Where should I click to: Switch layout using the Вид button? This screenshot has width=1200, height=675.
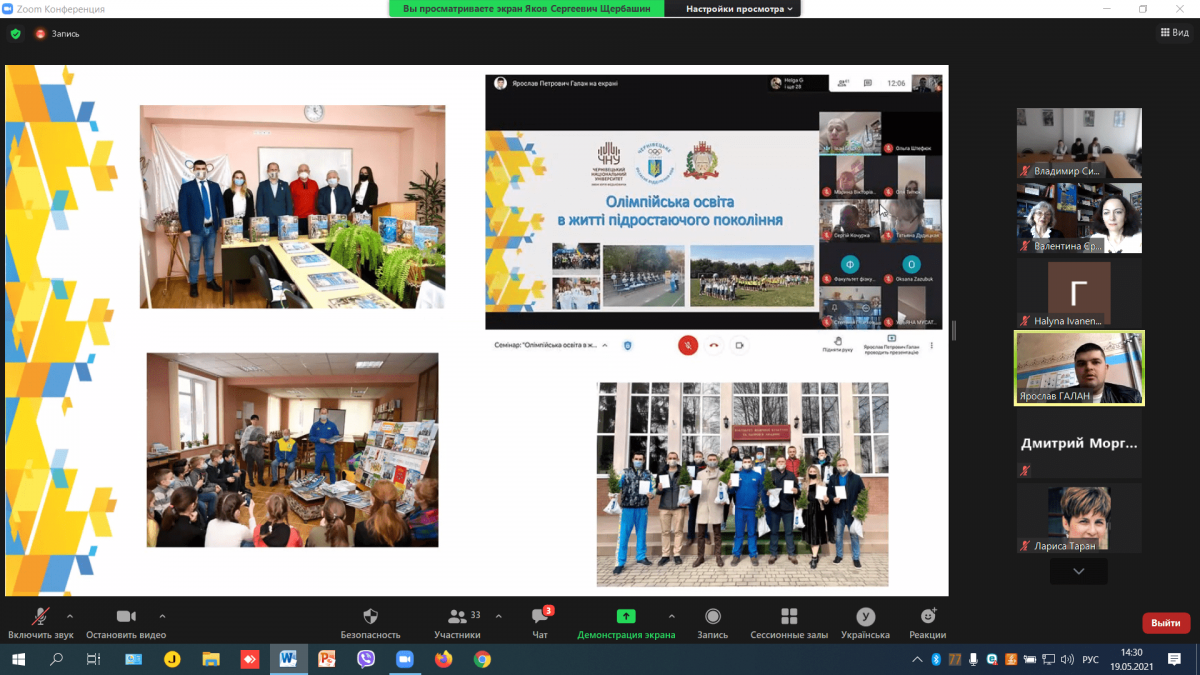point(1175,33)
